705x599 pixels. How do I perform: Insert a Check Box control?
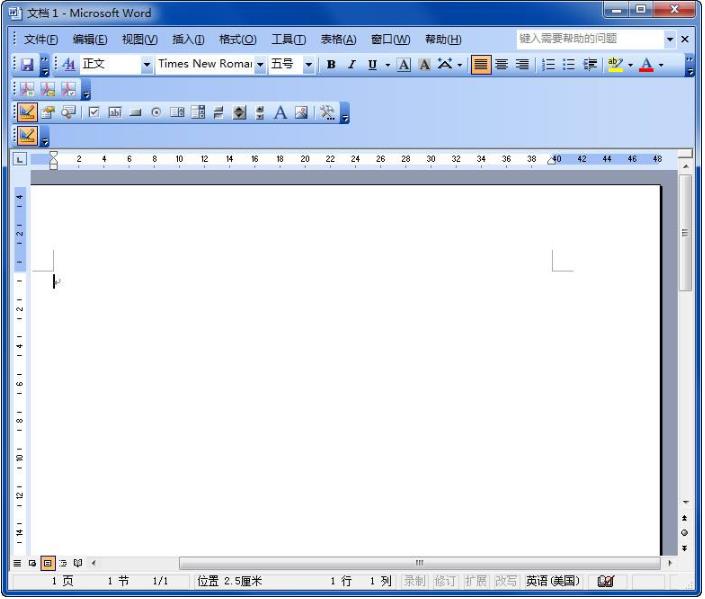coord(94,112)
